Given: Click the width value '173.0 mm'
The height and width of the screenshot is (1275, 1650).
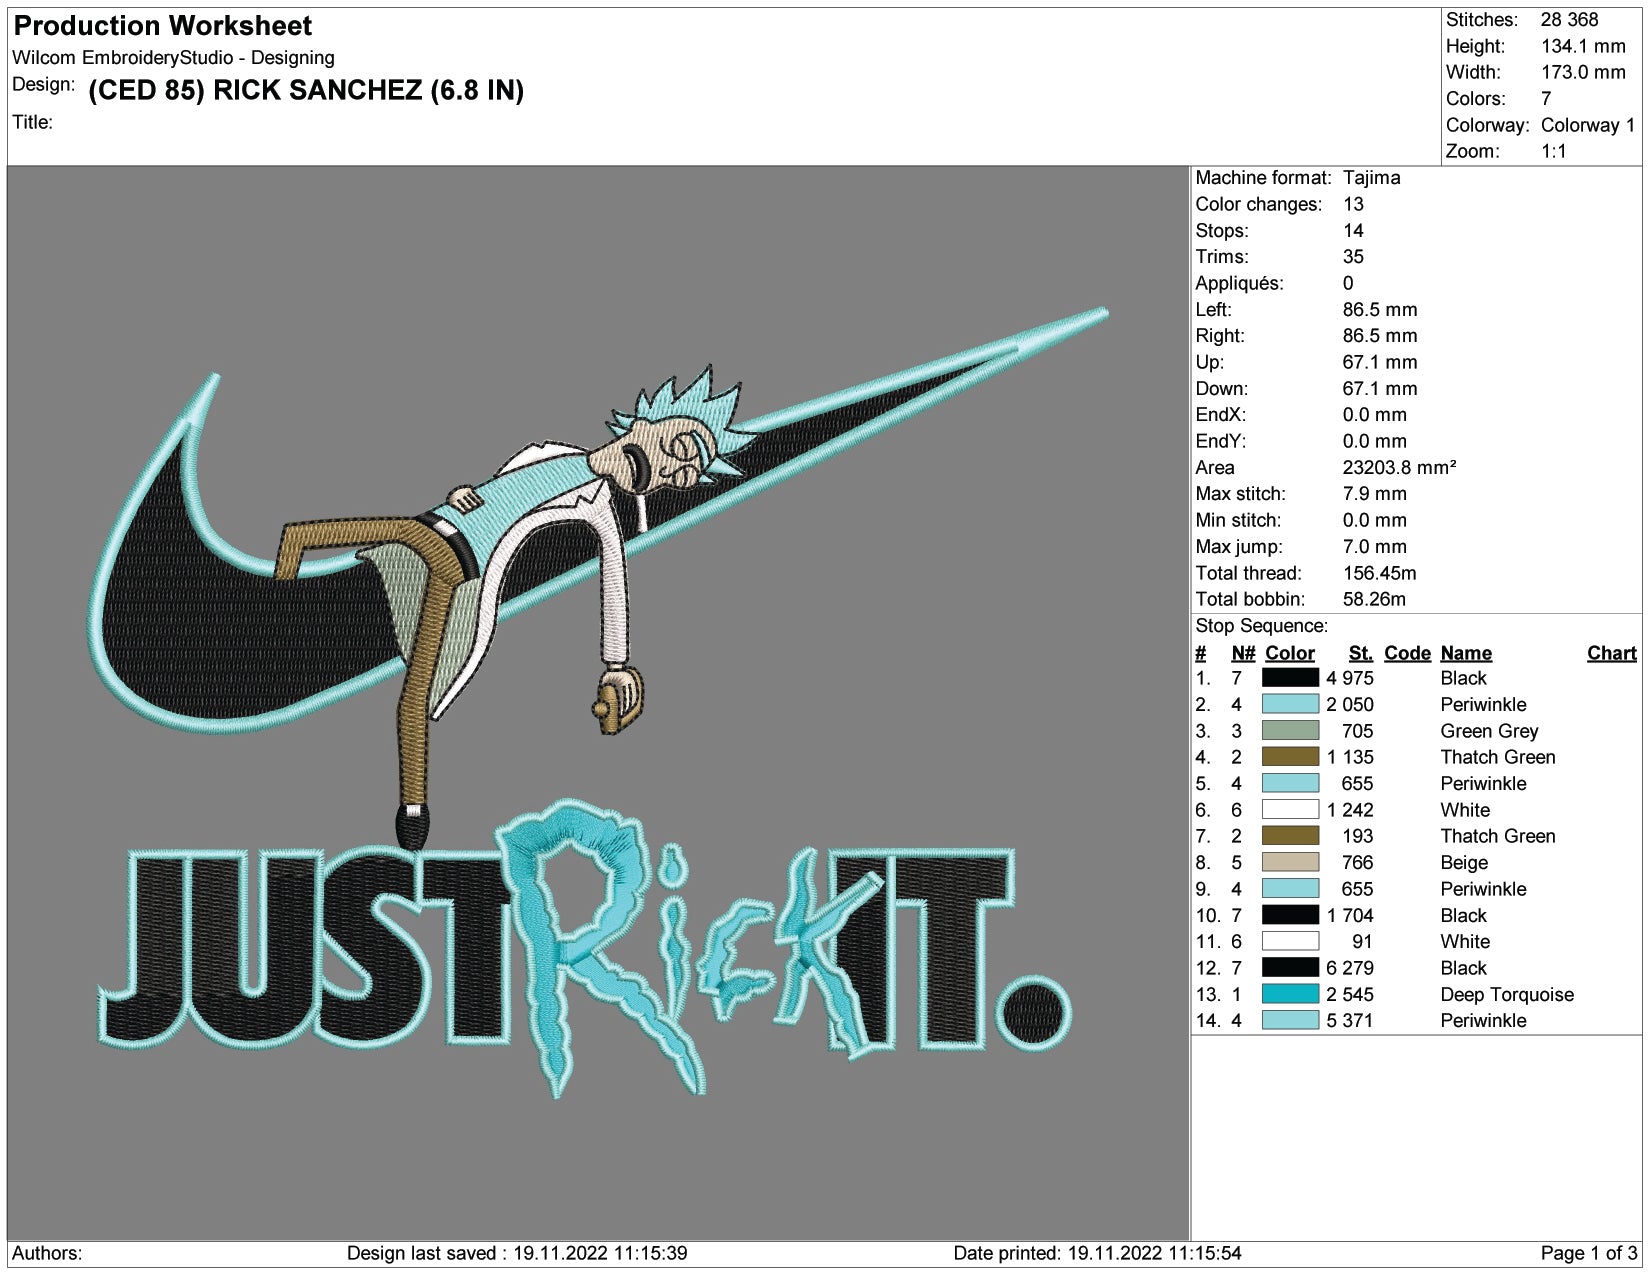Looking at the screenshot, I should click(x=1583, y=72).
